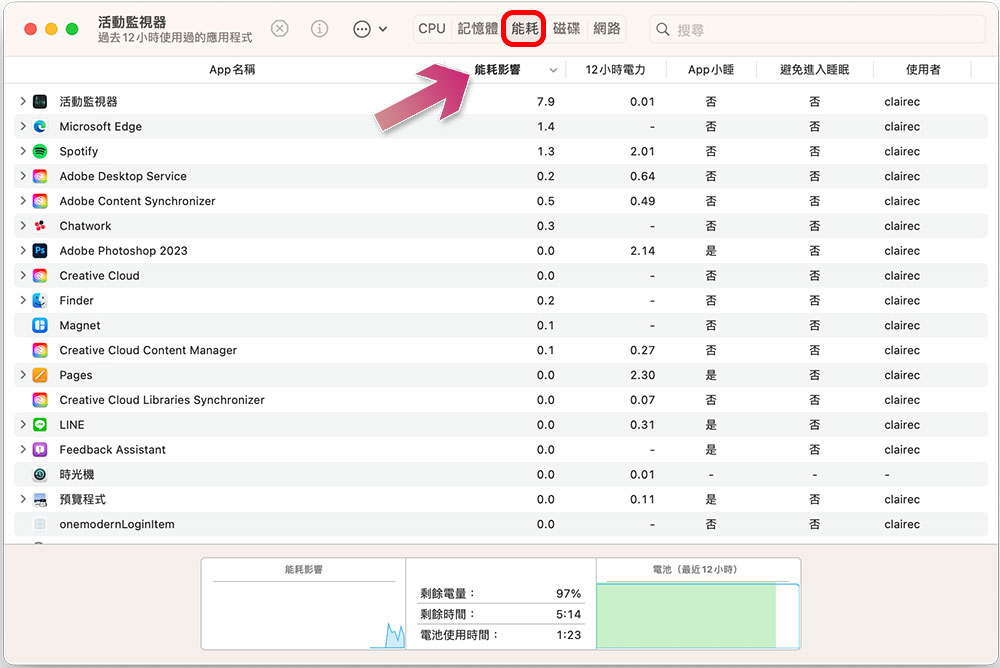
Task: Click the Photoshop 2023 Ps icon
Action: (x=40, y=251)
